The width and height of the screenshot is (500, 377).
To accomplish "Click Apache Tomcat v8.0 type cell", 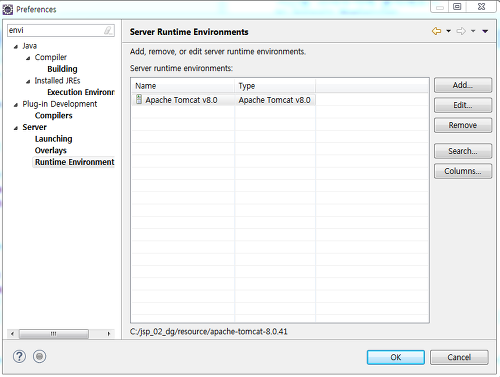I will (x=275, y=100).
